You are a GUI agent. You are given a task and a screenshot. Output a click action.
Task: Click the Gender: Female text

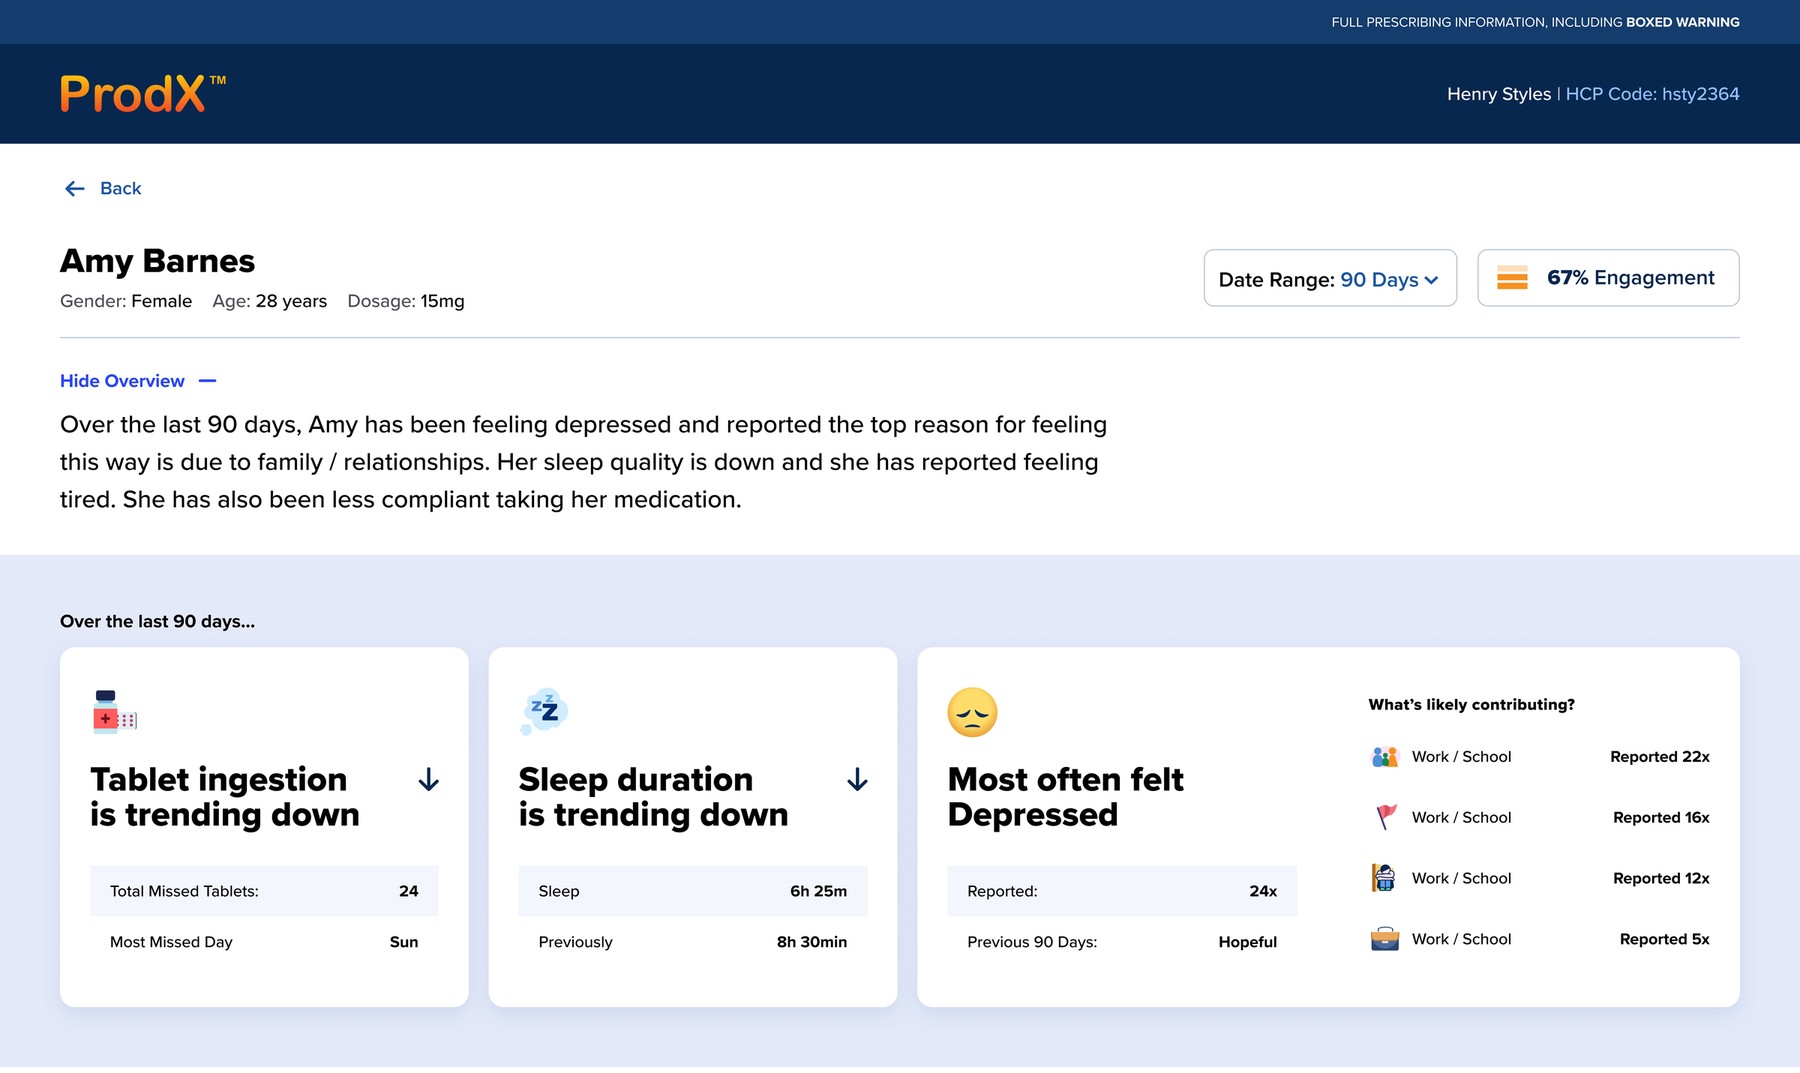(126, 301)
